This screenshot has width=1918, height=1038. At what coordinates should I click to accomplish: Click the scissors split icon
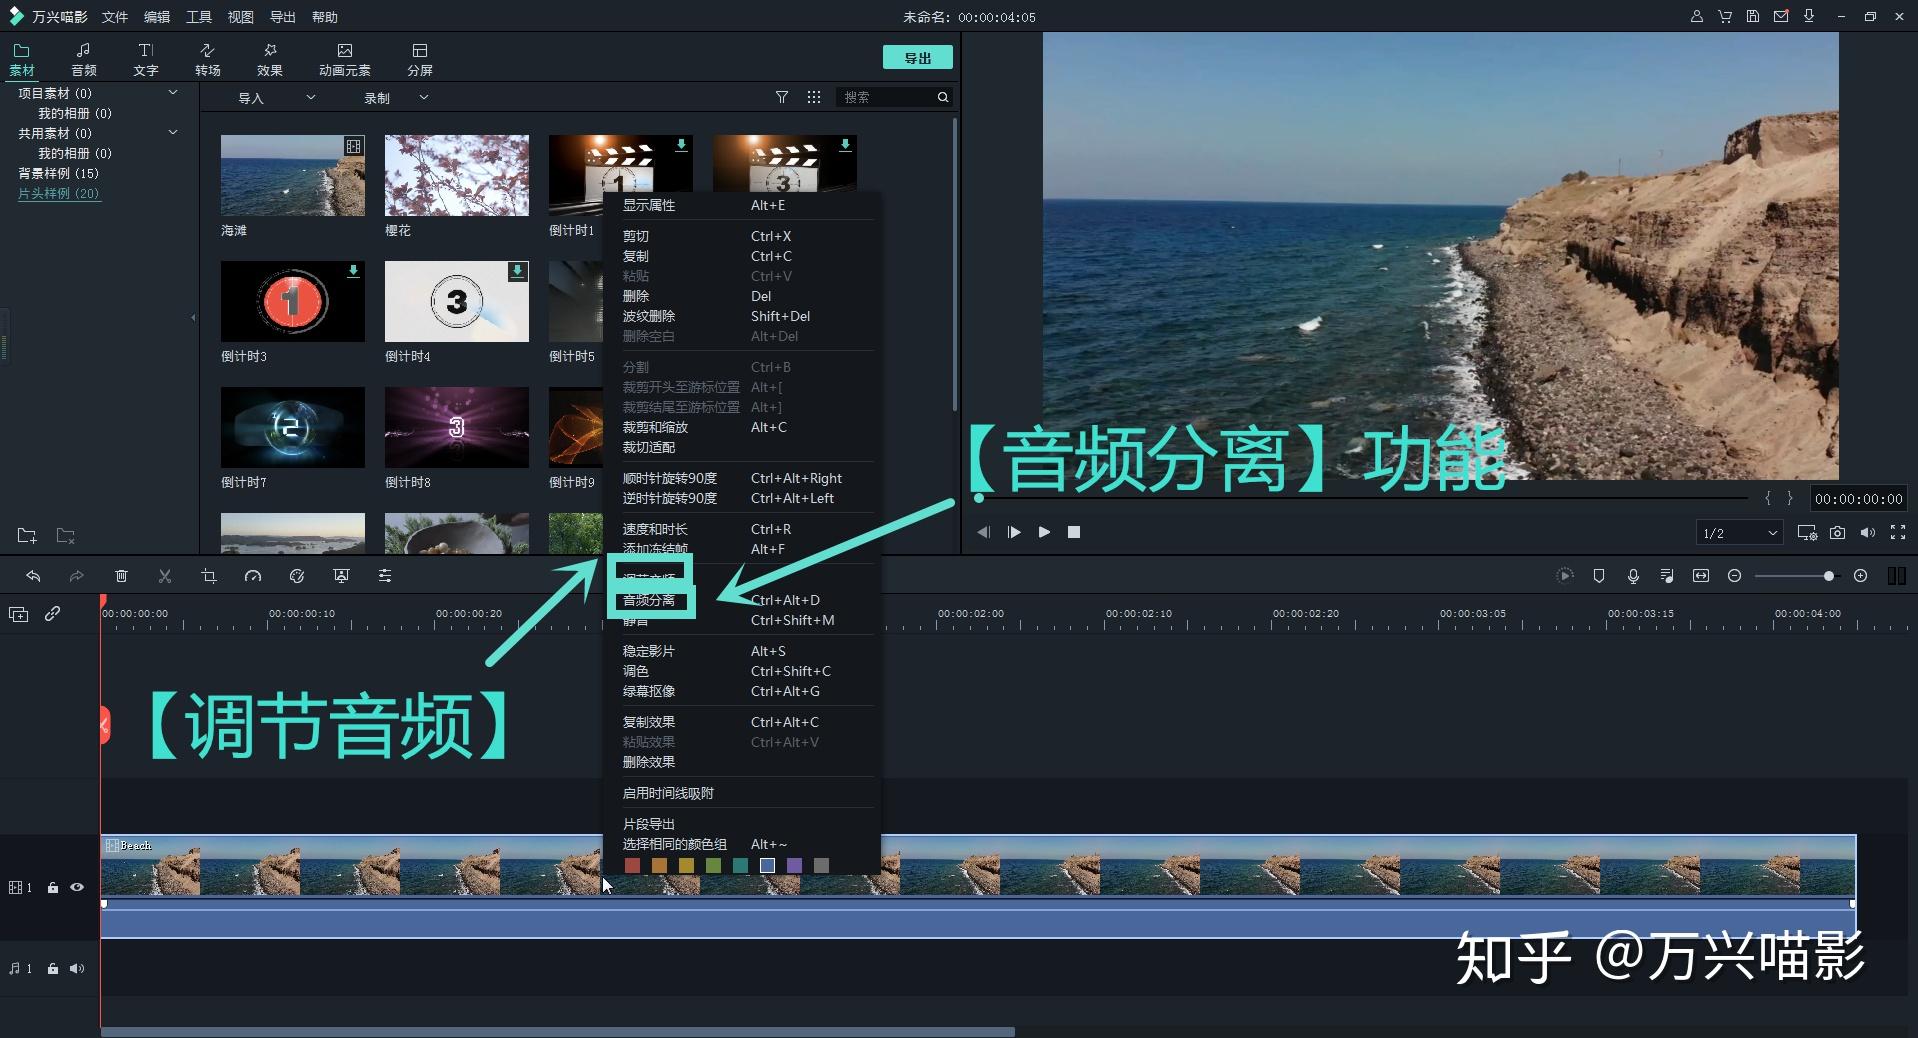[165, 576]
